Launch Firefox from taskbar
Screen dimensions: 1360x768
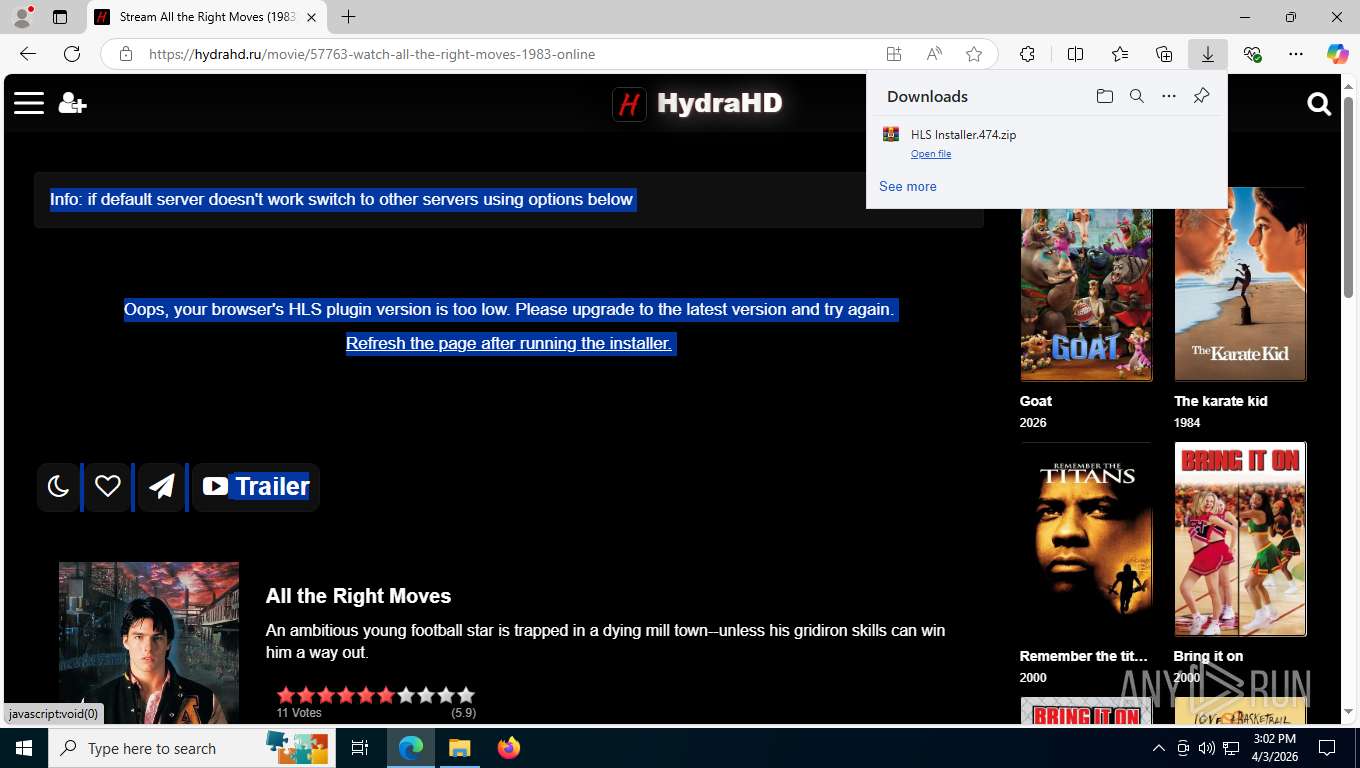509,748
